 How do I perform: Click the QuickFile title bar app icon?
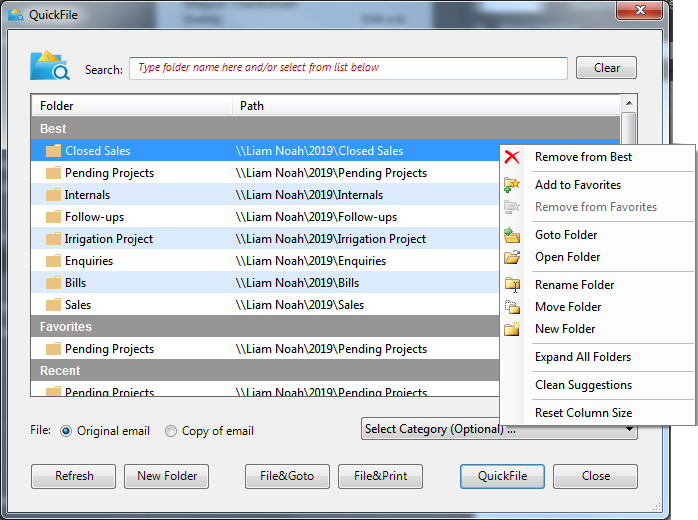click(x=16, y=15)
